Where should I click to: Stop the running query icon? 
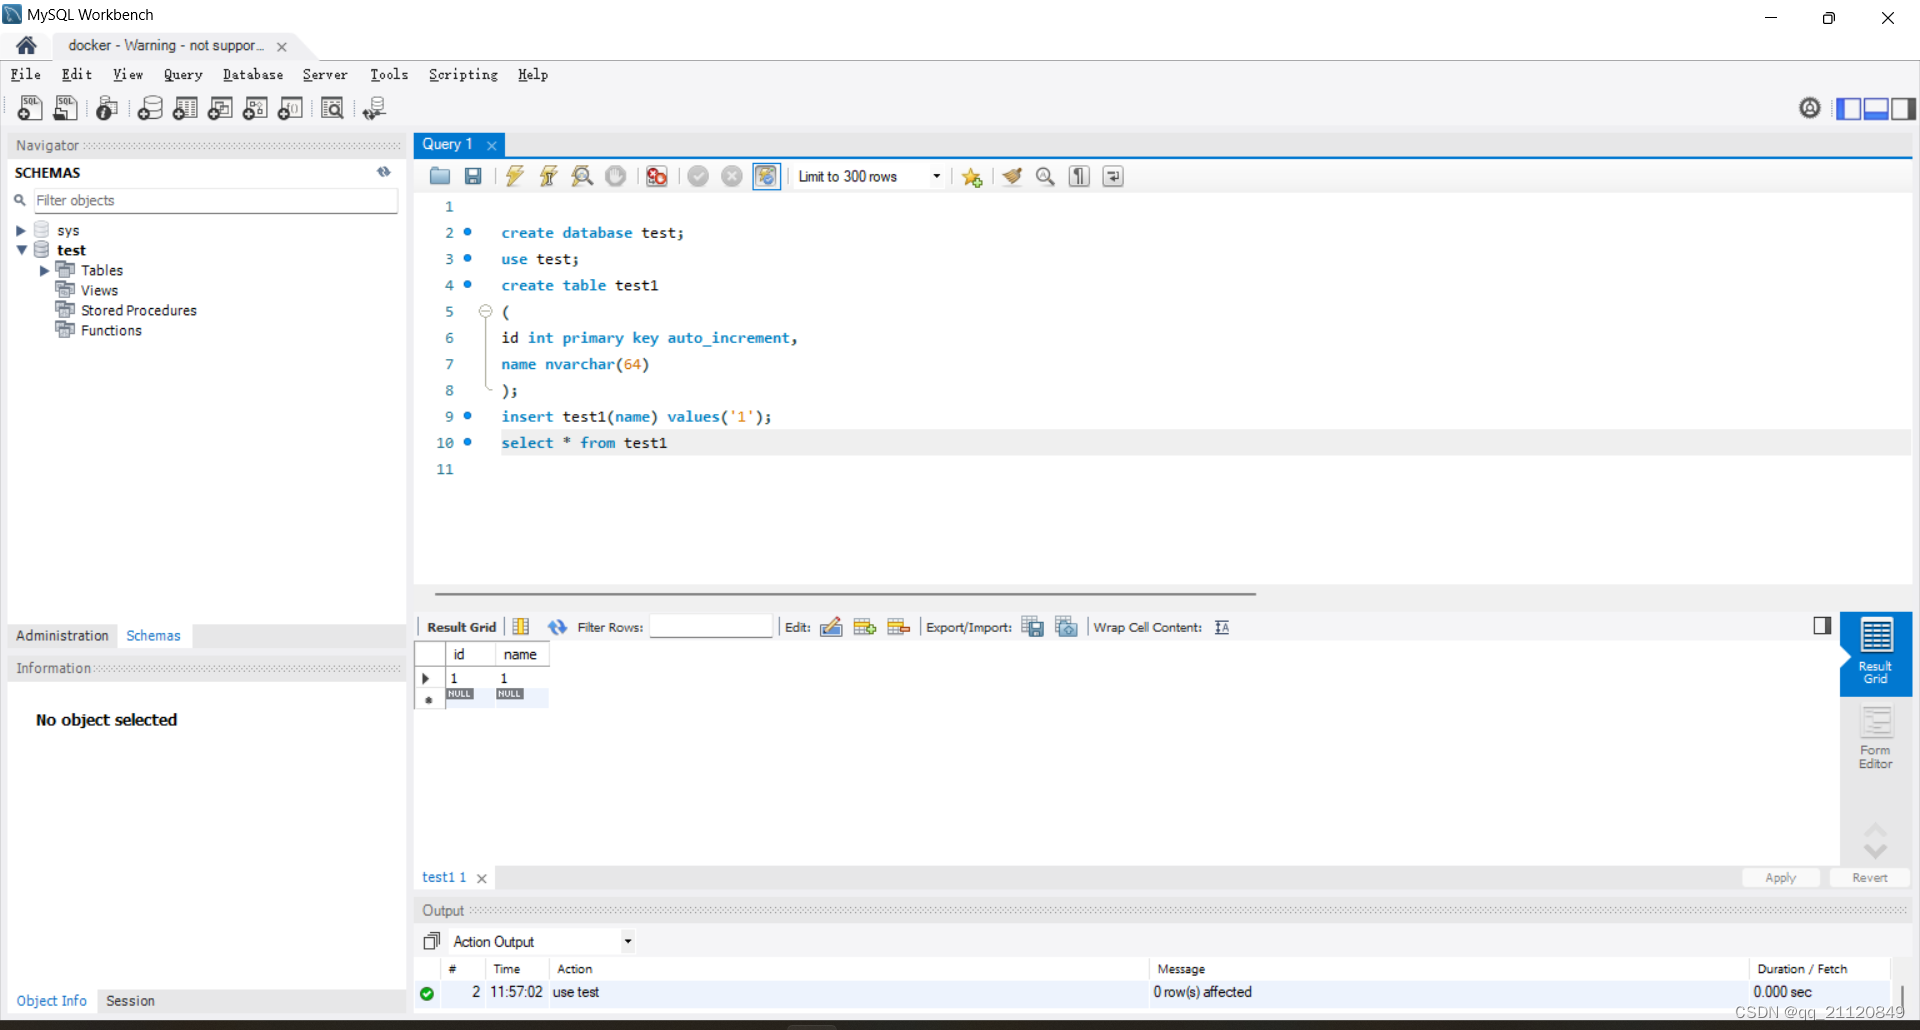point(616,176)
